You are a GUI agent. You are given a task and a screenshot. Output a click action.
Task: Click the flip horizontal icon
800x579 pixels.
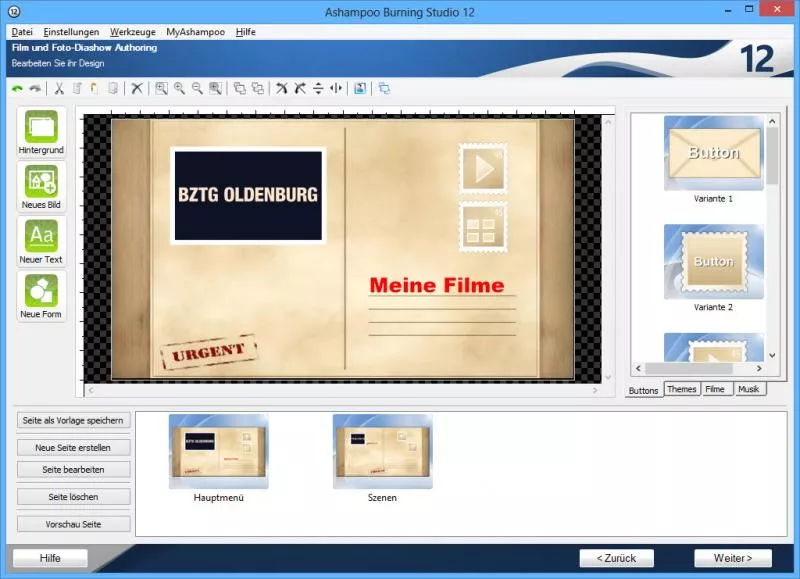(x=336, y=89)
